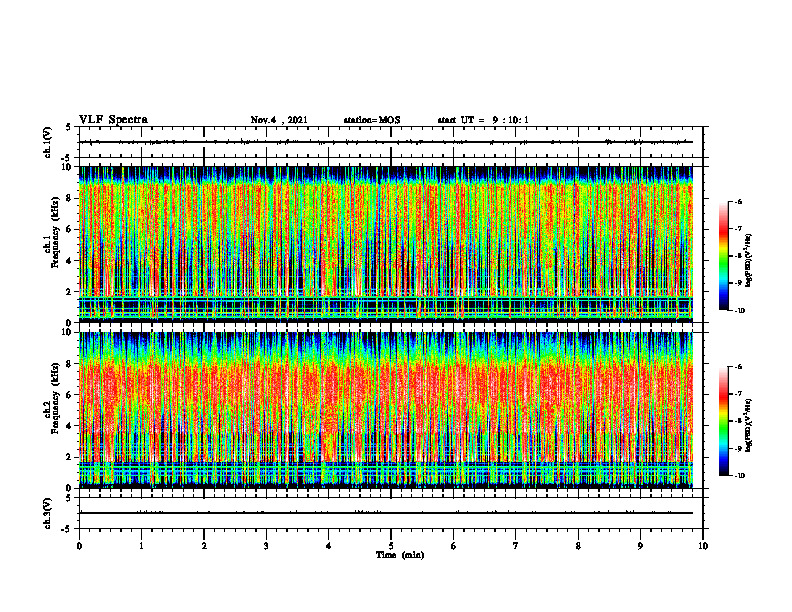Click the ch.1 color bar's log(PSD) label

[749, 261]
